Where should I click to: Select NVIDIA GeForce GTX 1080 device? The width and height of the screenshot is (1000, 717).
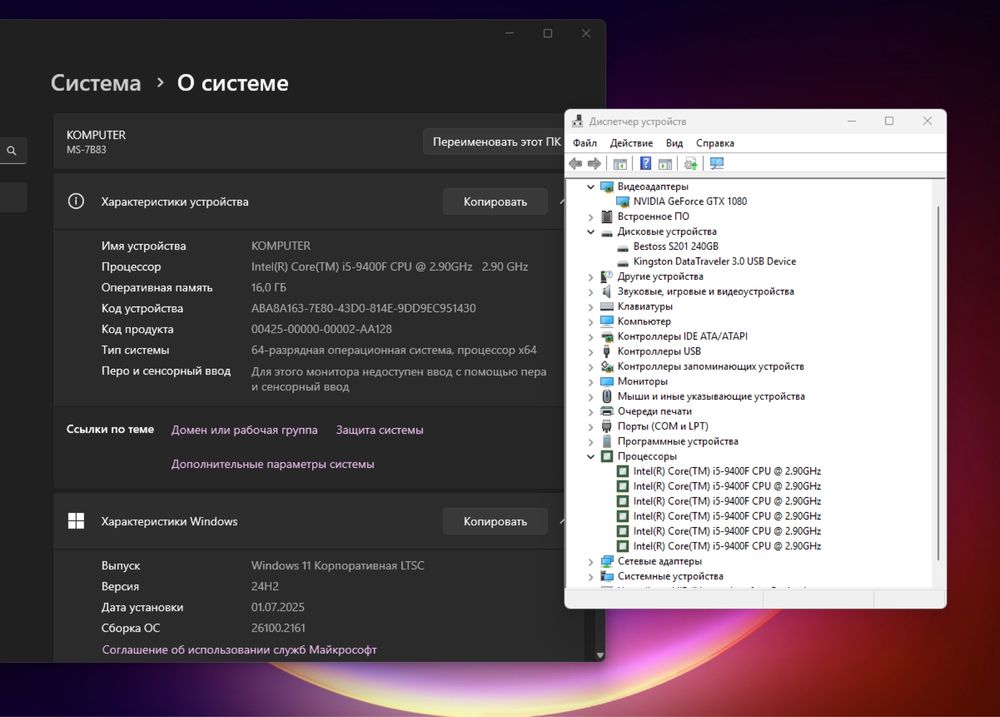pyautogui.click(x=689, y=202)
